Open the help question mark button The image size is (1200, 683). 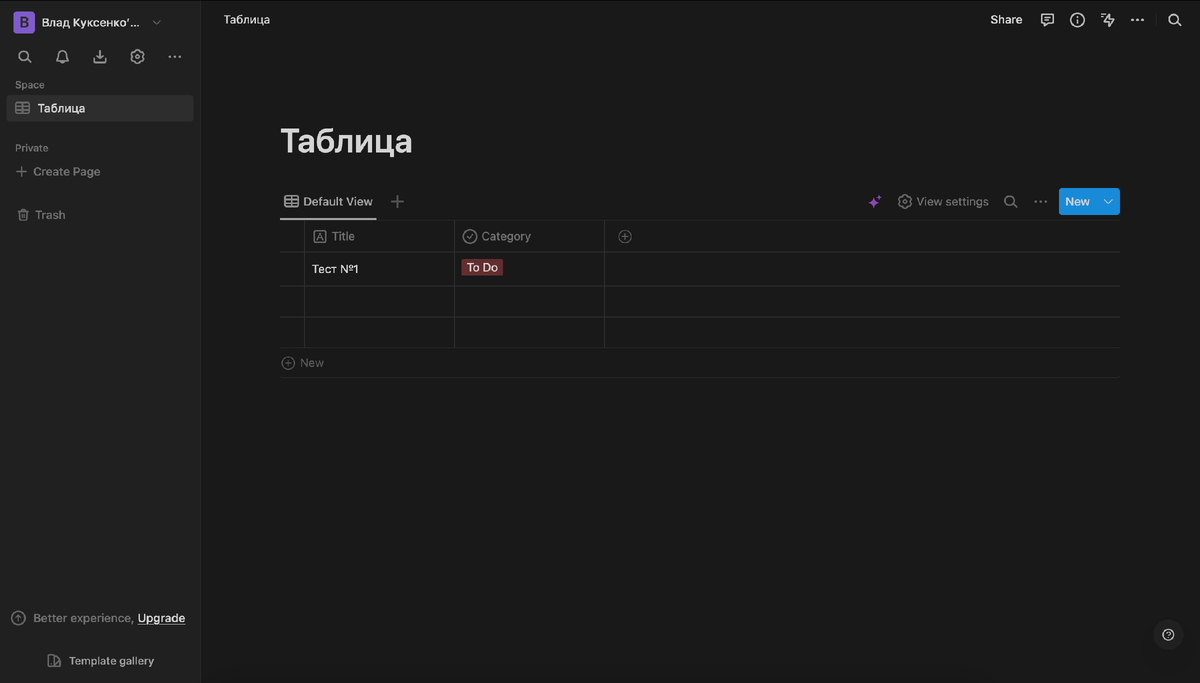pos(1168,634)
